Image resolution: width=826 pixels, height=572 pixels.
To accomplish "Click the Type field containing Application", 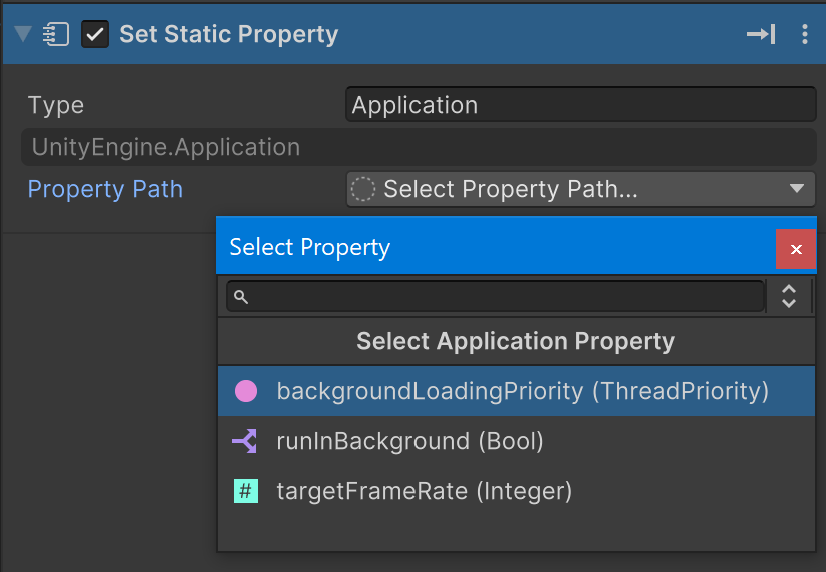I will pyautogui.click(x=581, y=105).
